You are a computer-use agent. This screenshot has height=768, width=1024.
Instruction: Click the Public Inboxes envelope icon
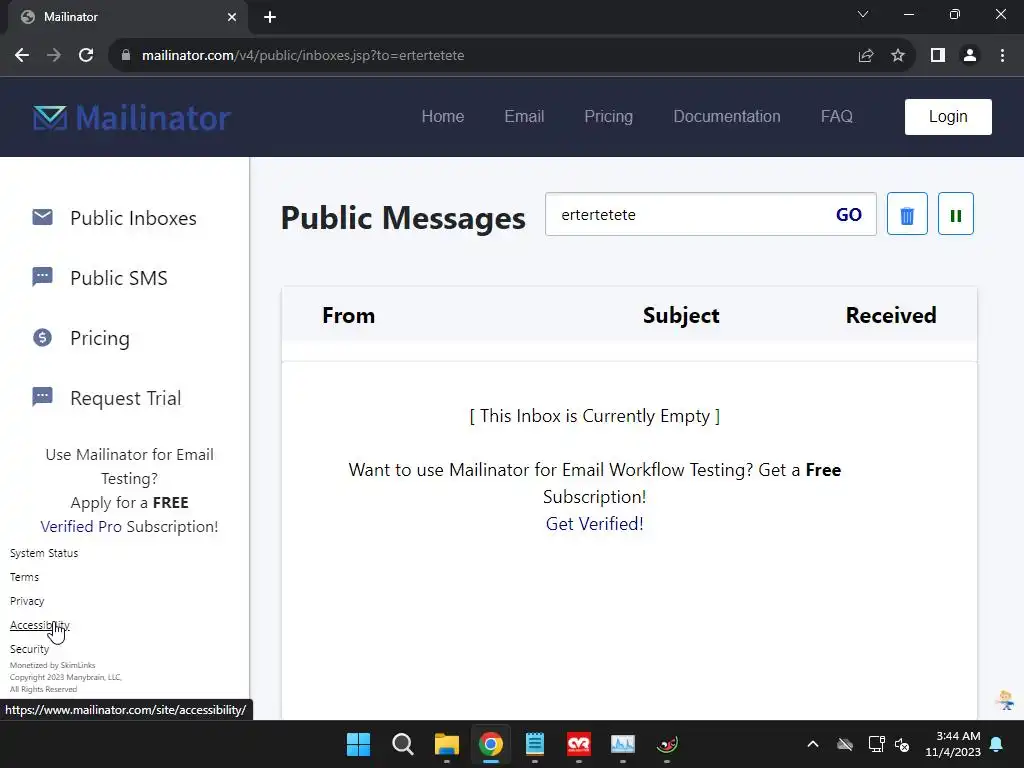click(42, 217)
